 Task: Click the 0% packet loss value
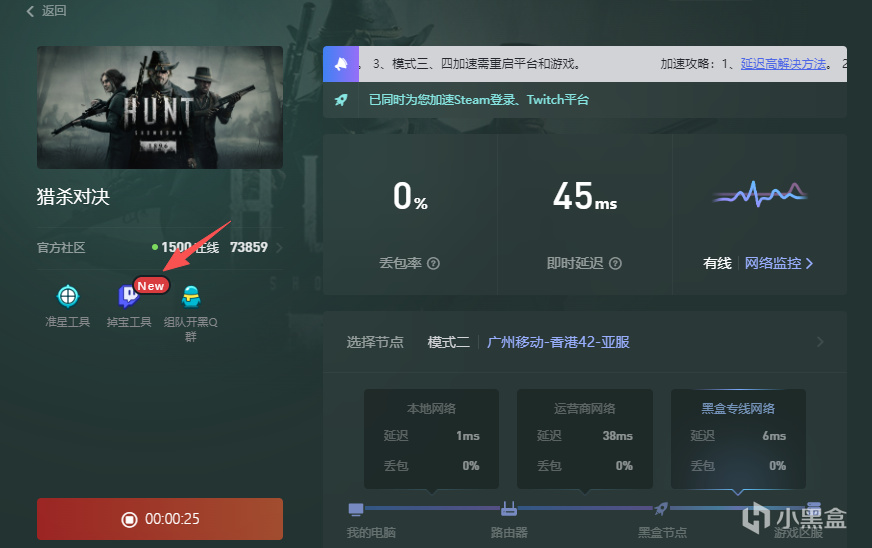[410, 196]
